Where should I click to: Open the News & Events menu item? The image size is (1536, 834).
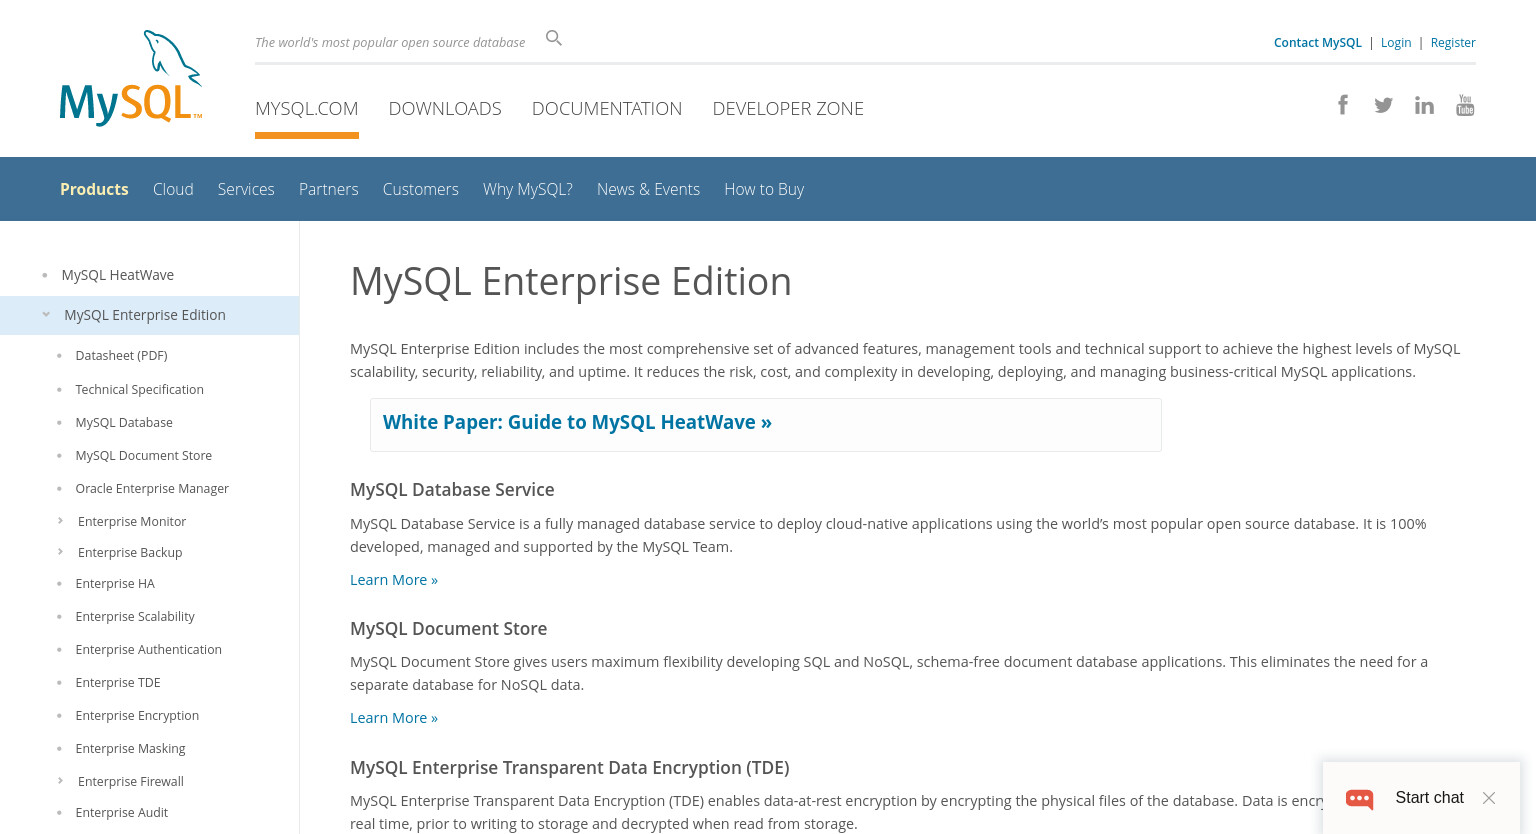click(648, 189)
